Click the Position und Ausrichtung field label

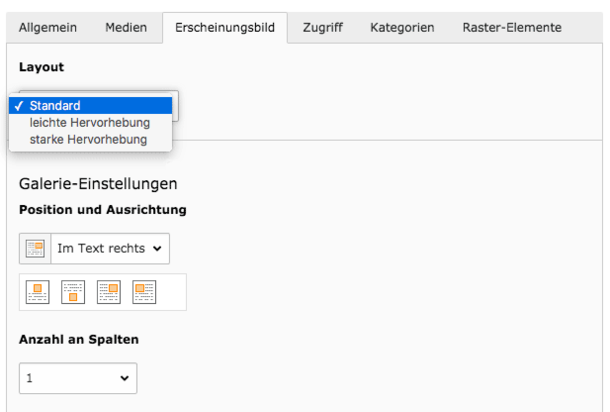tap(103, 210)
